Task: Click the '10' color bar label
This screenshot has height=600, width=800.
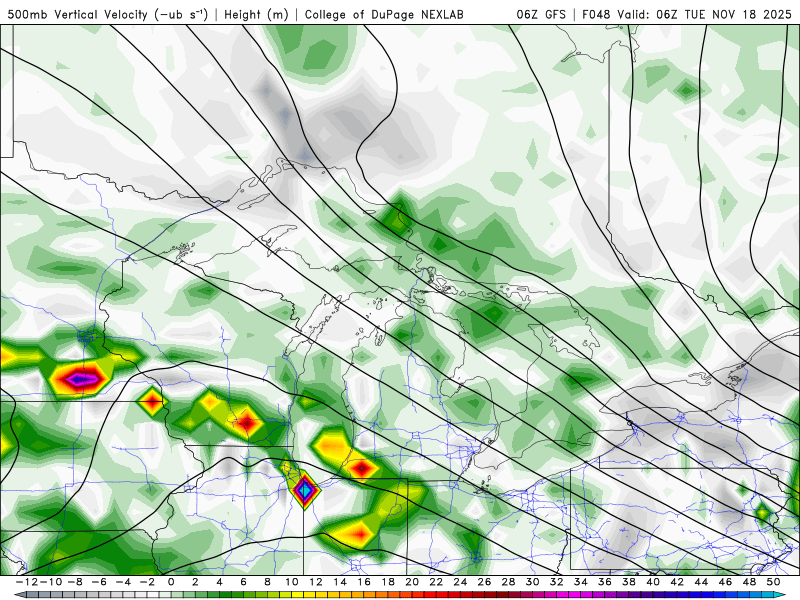Action: point(291,582)
